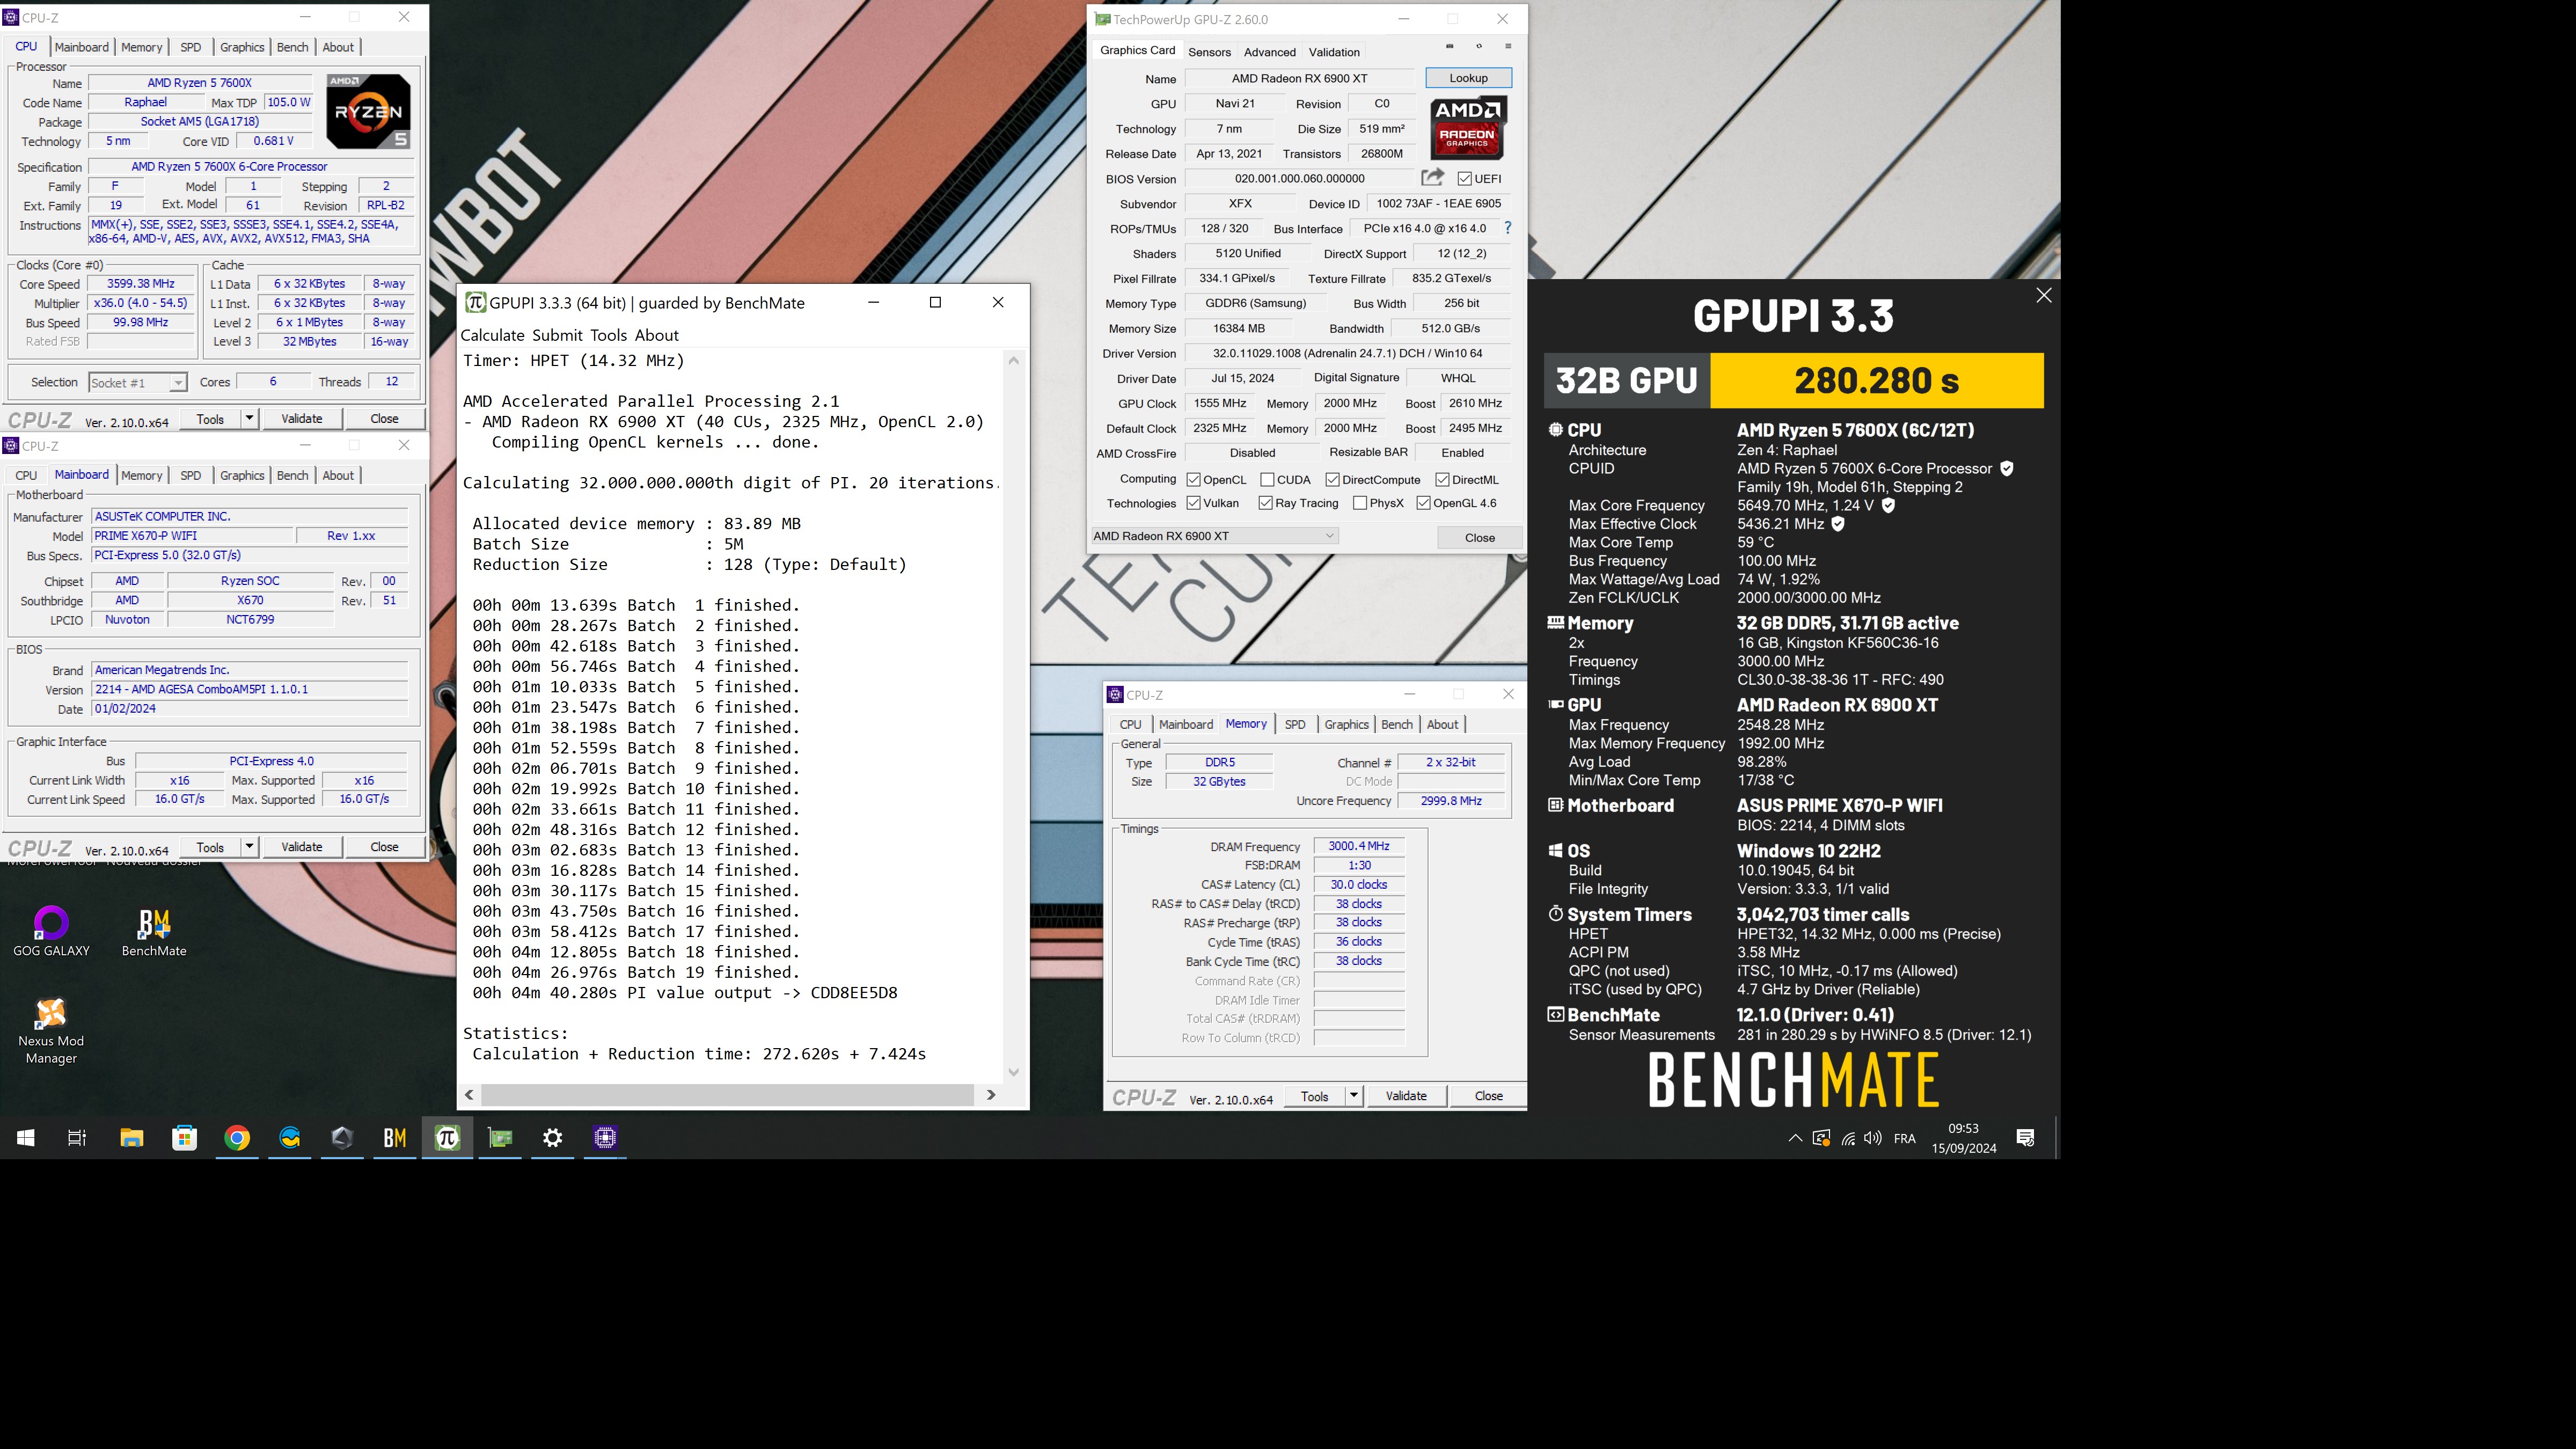Switch to the Sensors tab in GPU-Z

pyautogui.click(x=1209, y=52)
